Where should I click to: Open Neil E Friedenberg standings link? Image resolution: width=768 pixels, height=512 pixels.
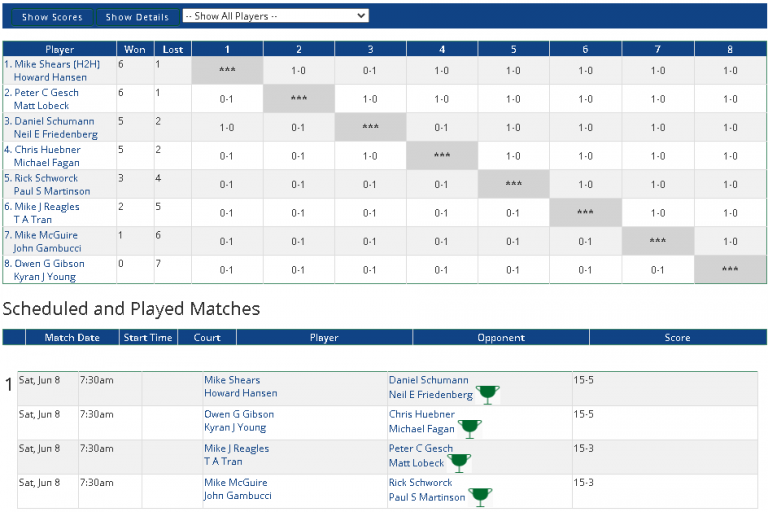(x=55, y=134)
